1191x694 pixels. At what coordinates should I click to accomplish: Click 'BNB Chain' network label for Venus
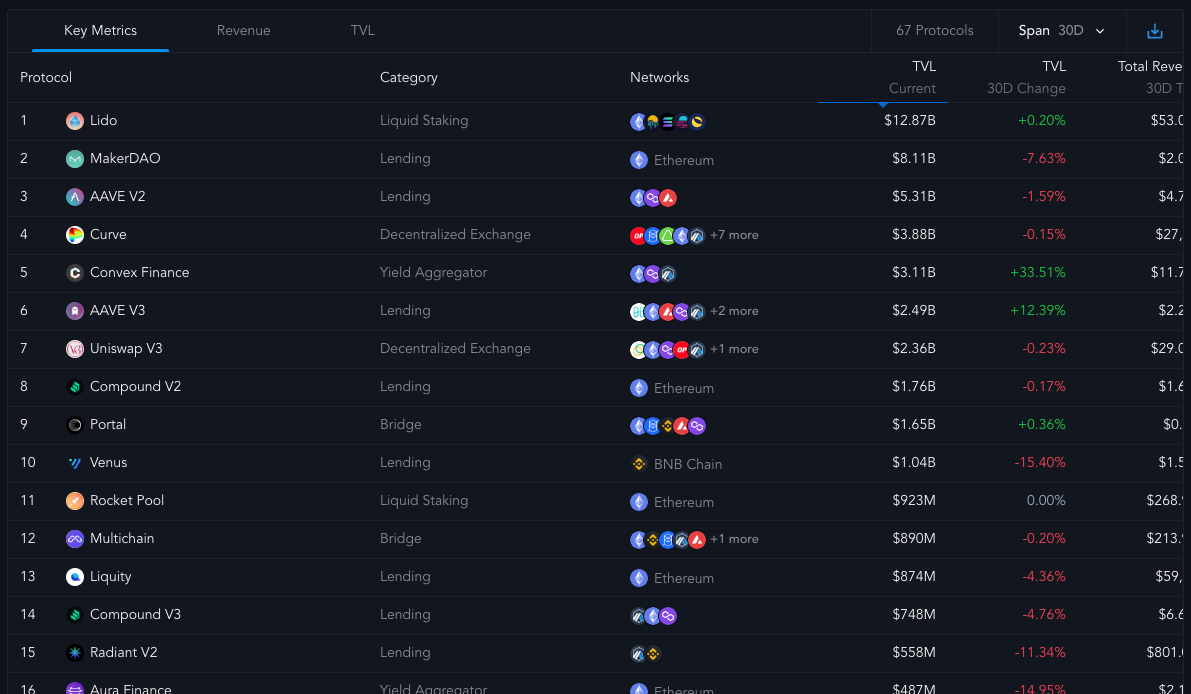tap(688, 464)
